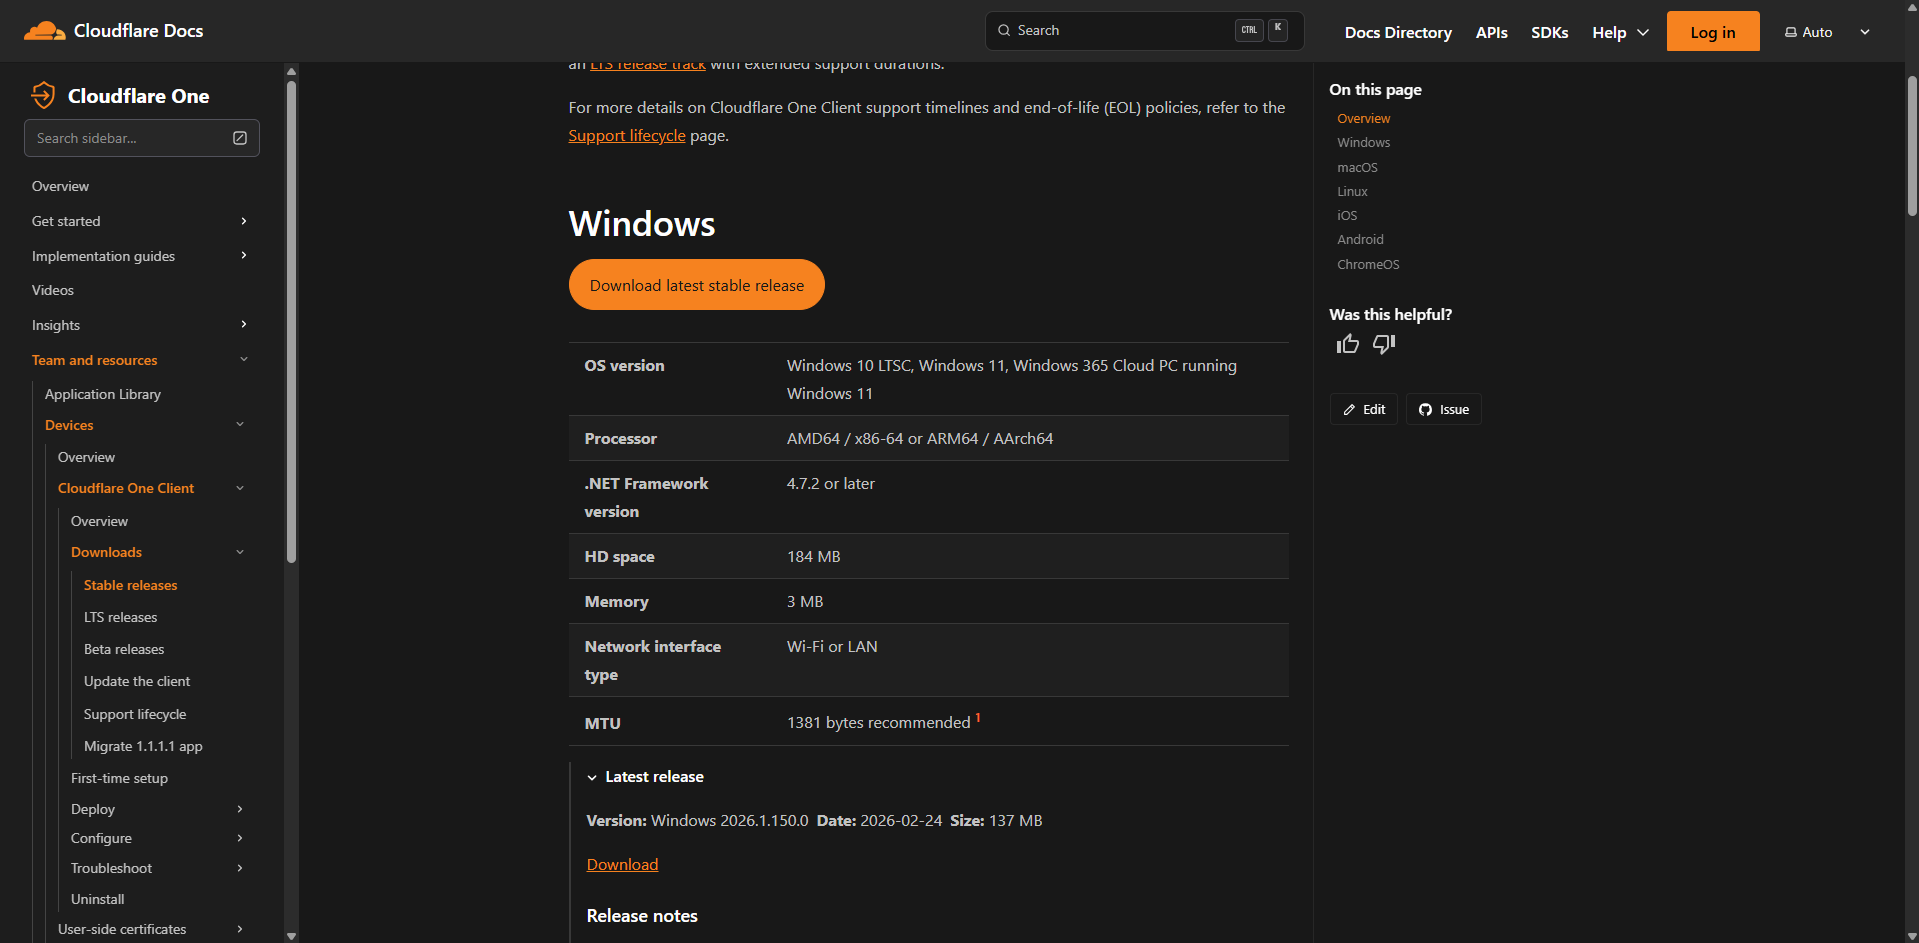This screenshot has height=943, width=1919.
Task: Click the magnifier icon in the search bar
Action: pos(1004,31)
